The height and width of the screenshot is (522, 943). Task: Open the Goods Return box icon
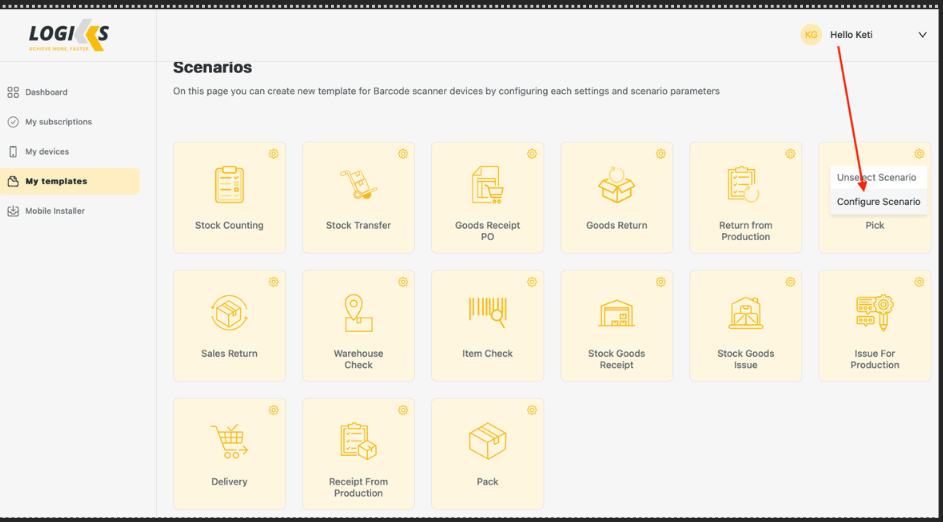click(616, 185)
